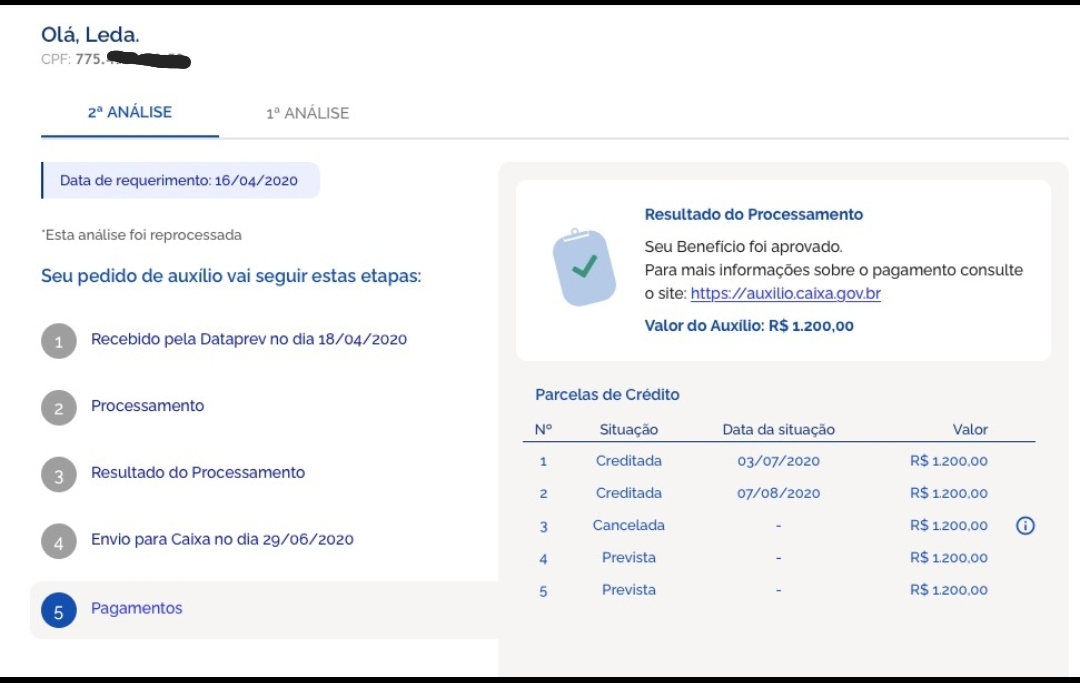
Task: Click the 'Data da situação' column header
Action: coord(778,430)
